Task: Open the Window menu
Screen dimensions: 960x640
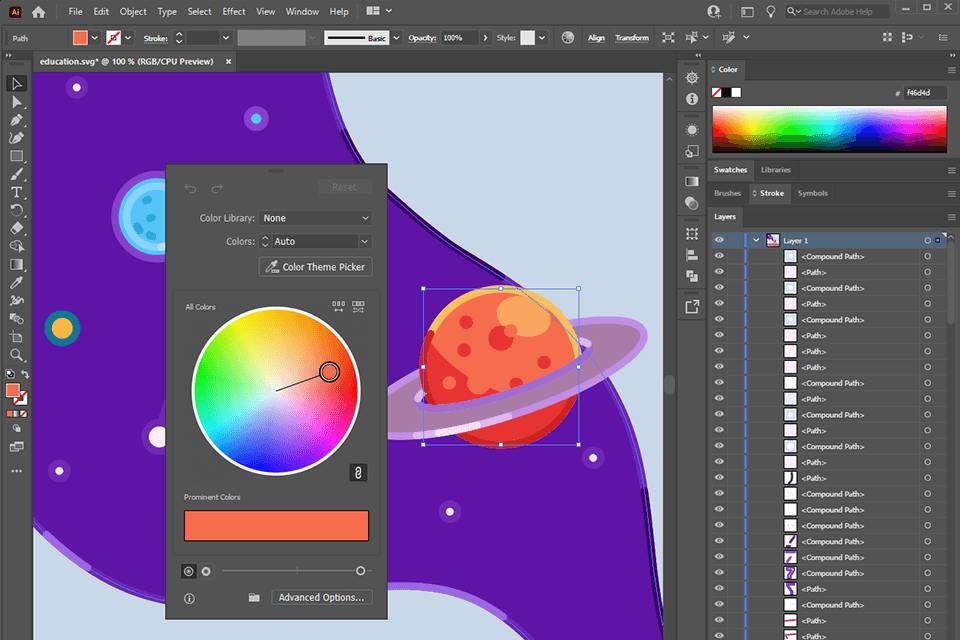Action: click(x=302, y=12)
